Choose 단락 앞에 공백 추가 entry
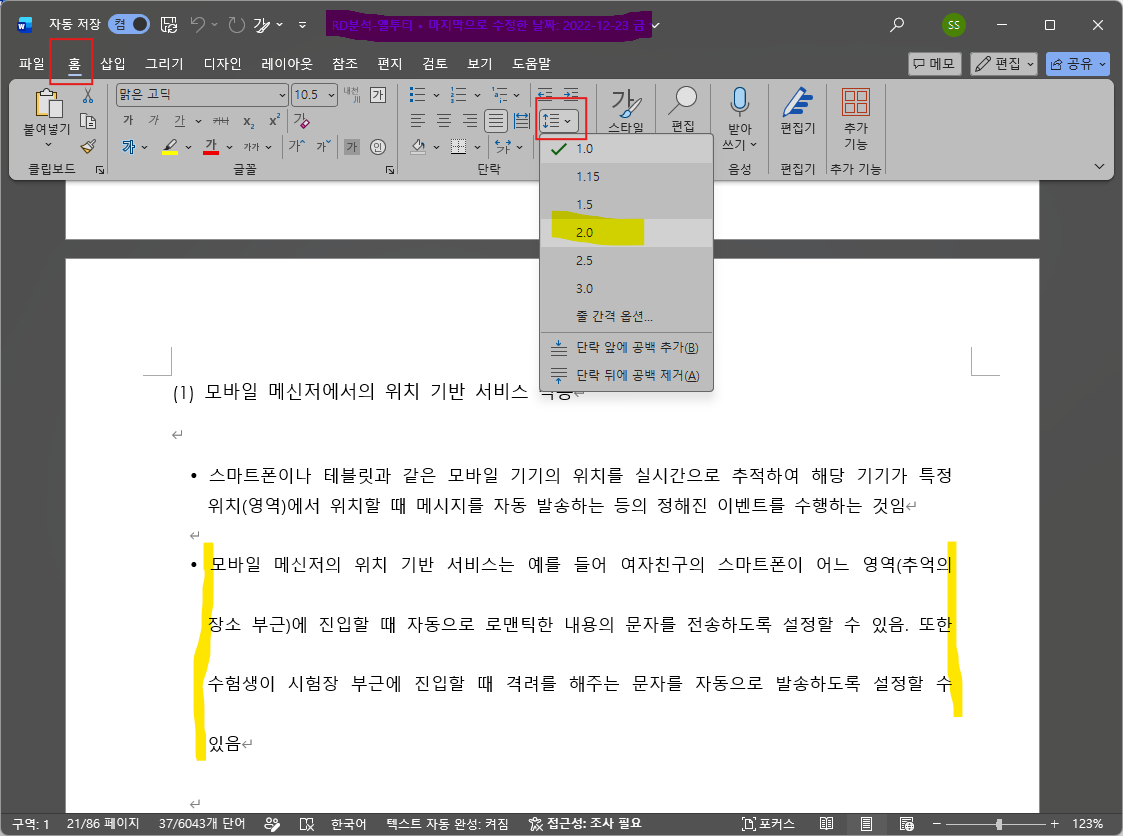 [627, 347]
